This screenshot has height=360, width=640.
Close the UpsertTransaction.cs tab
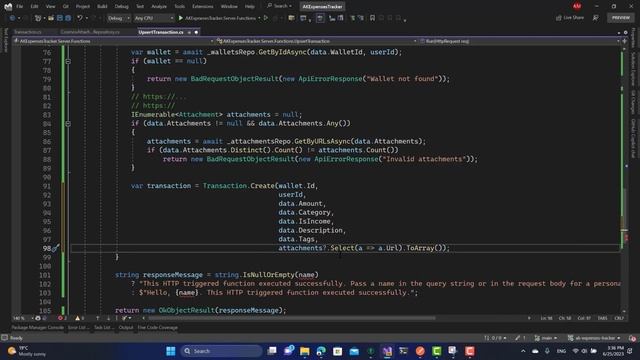(x=196, y=32)
